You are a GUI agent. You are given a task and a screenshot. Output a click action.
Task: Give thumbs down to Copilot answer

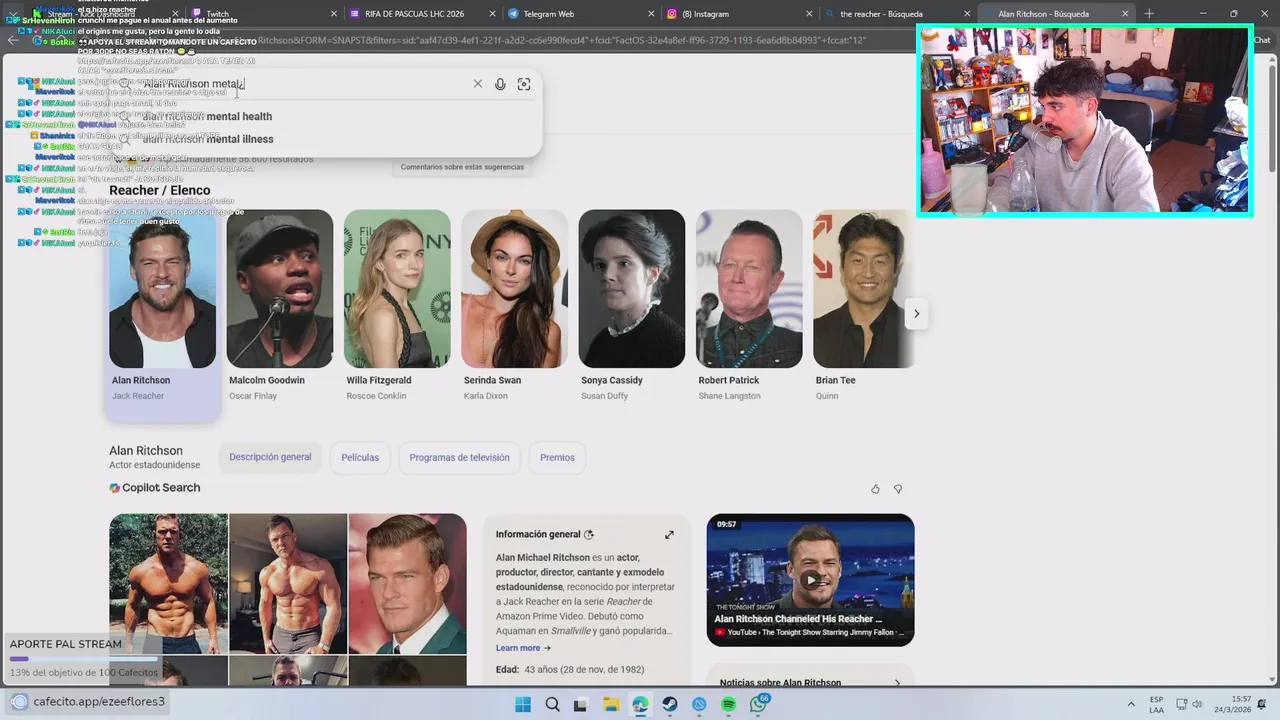pyautogui.click(x=897, y=489)
